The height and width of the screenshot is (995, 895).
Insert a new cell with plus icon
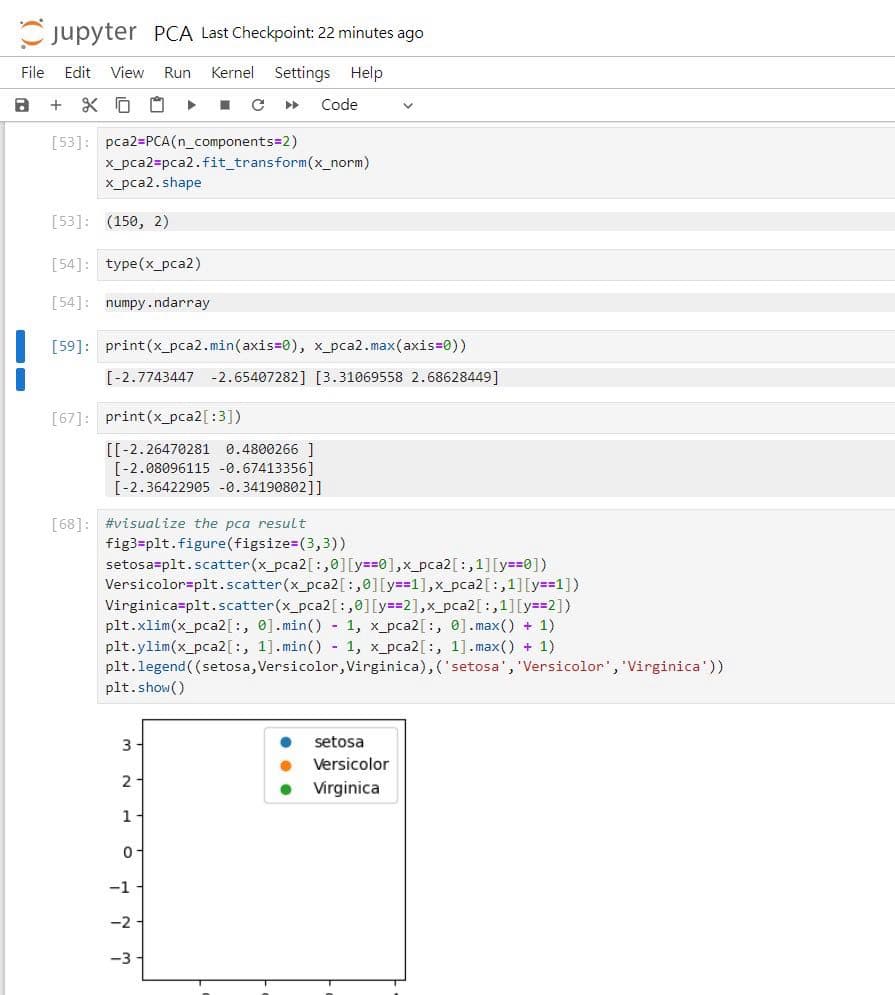click(x=56, y=105)
